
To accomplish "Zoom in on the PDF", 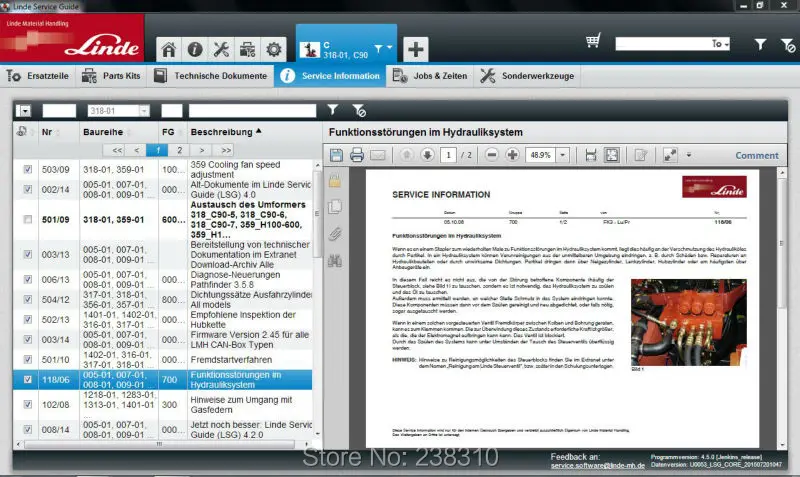I will [x=512, y=155].
